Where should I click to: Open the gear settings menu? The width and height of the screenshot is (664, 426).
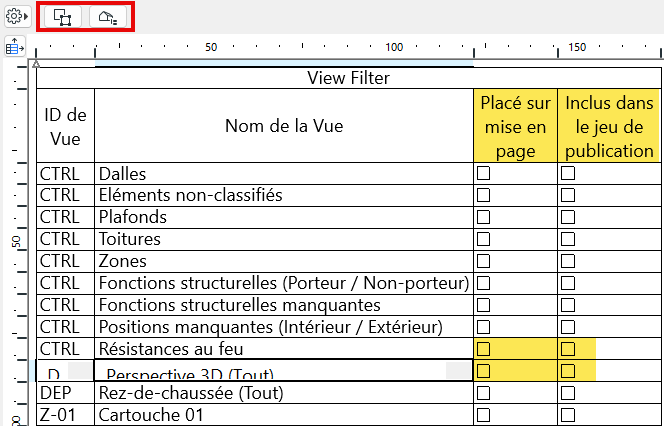pos(17,17)
